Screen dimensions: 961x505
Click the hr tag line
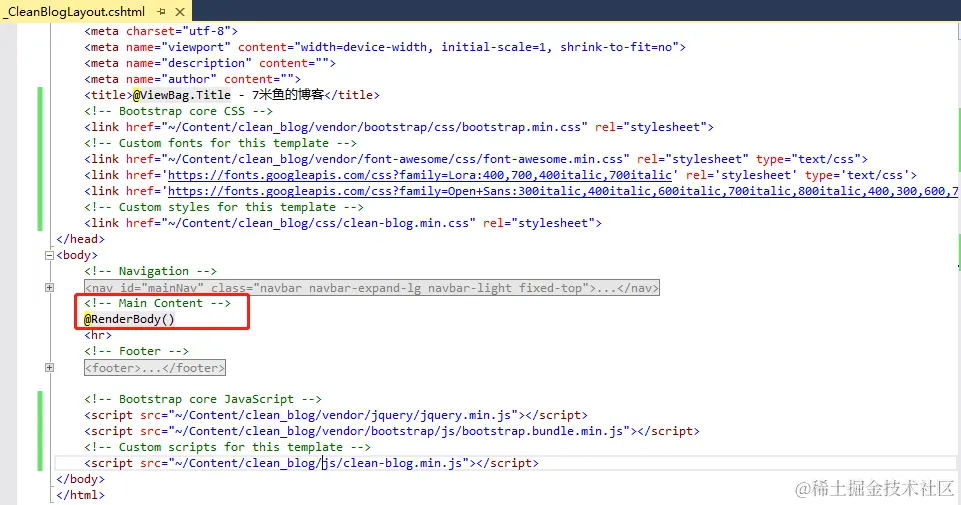(98, 335)
